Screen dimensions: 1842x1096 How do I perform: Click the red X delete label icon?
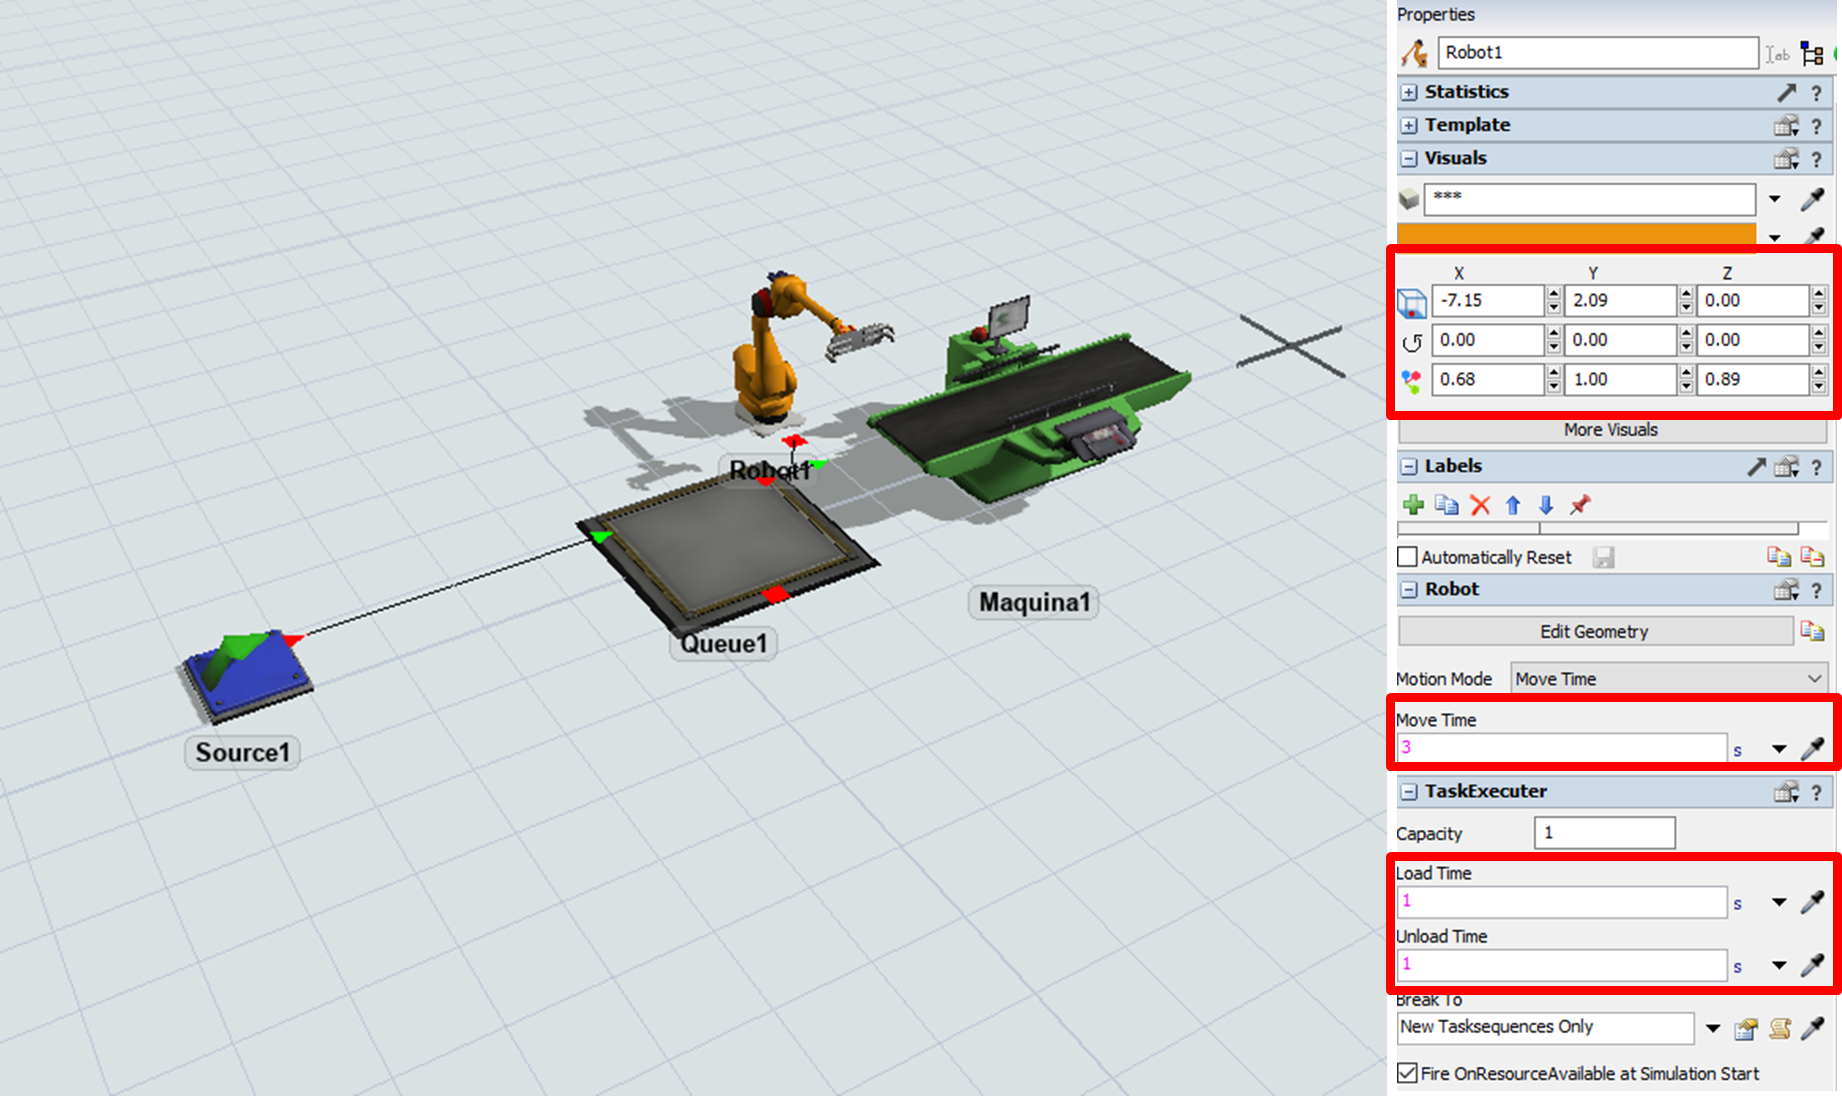coord(1480,505)
